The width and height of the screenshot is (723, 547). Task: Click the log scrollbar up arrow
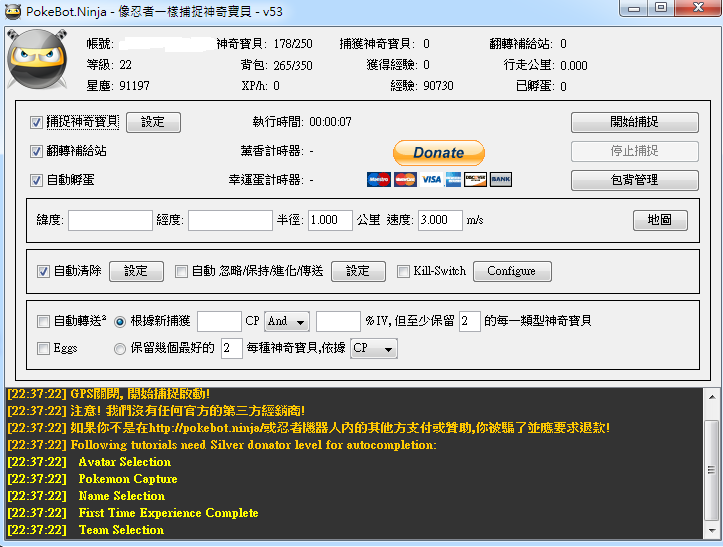click(x=712, y=397)
